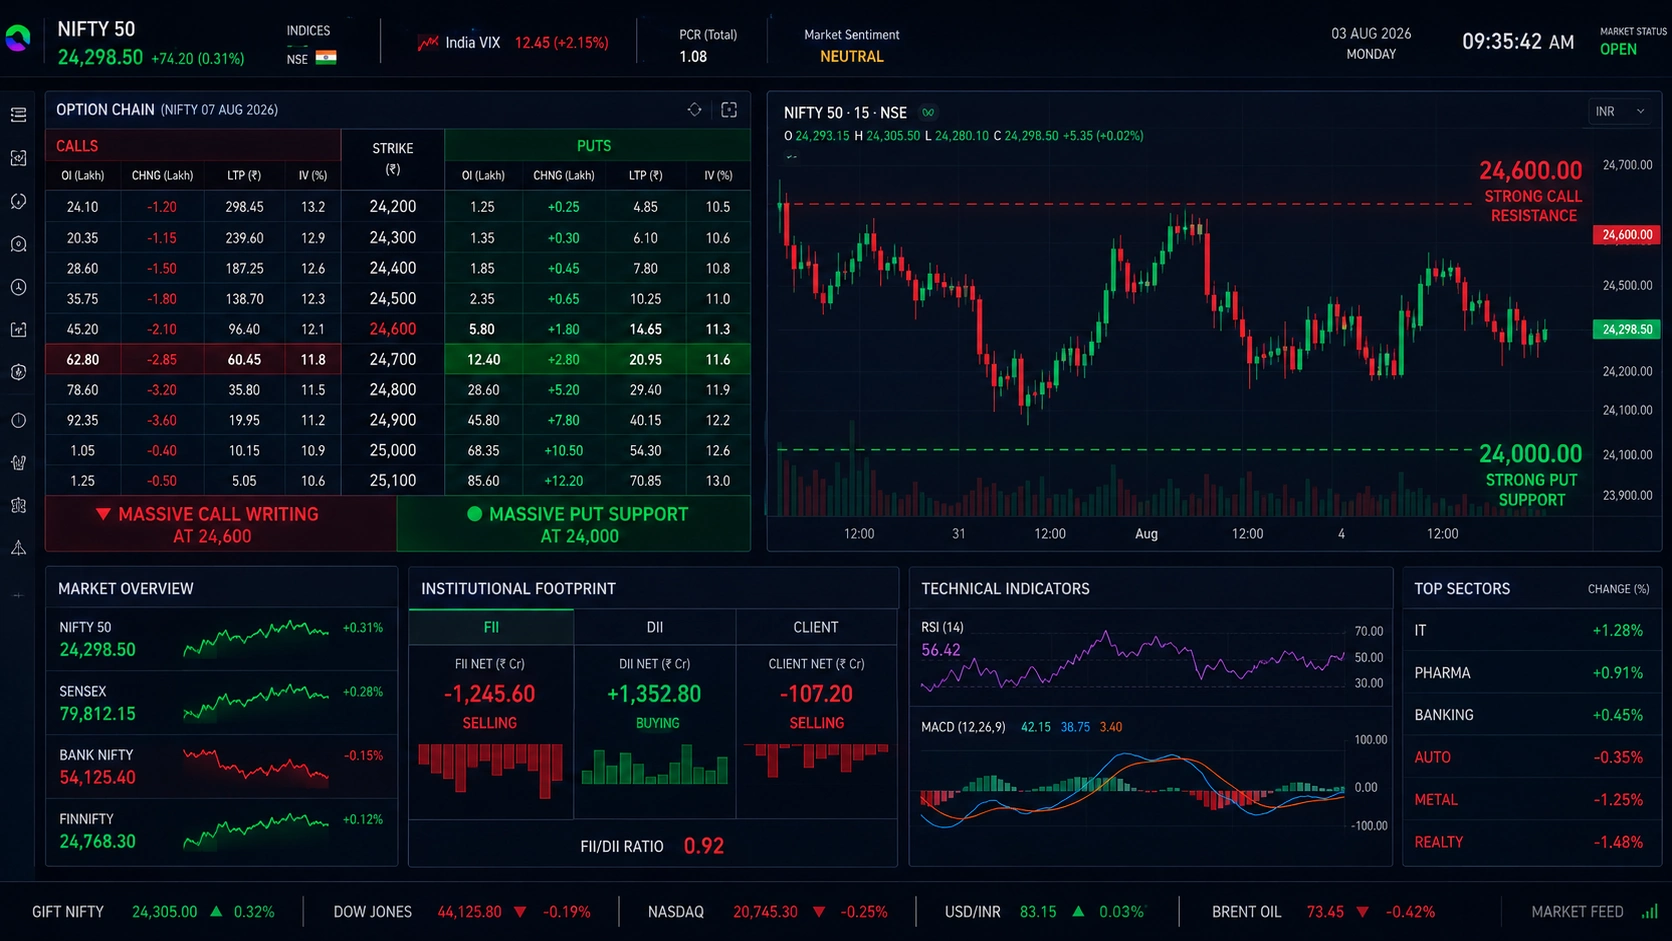Image resolution: width=1672 pixels, height=941 pixels.
Task: Click the green dot beside MASSIVE PUT SUPPORT
Action: pyautogui.click(x=475, y=514)
